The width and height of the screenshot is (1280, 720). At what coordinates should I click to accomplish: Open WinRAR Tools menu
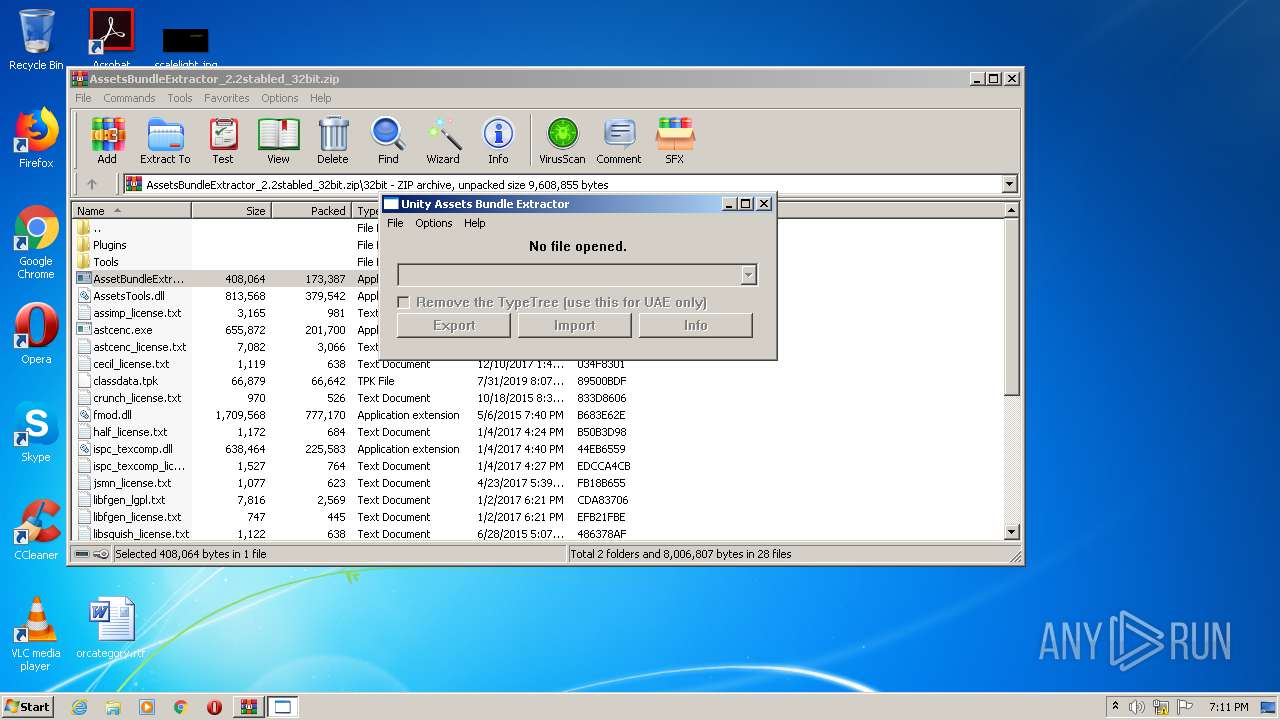180,98
